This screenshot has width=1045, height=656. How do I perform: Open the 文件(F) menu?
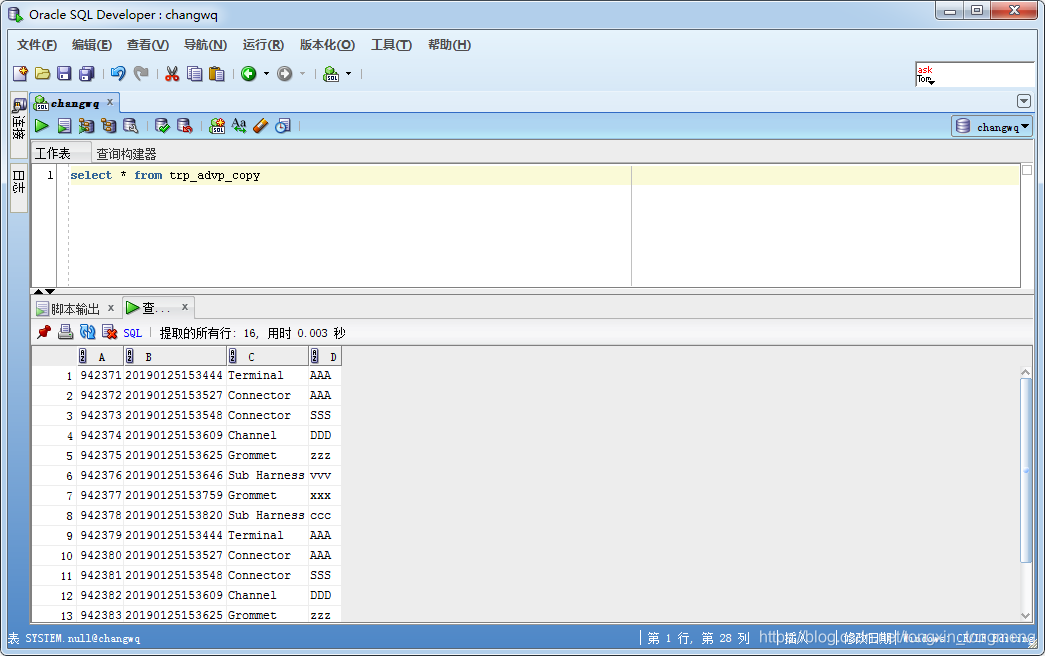37,45
